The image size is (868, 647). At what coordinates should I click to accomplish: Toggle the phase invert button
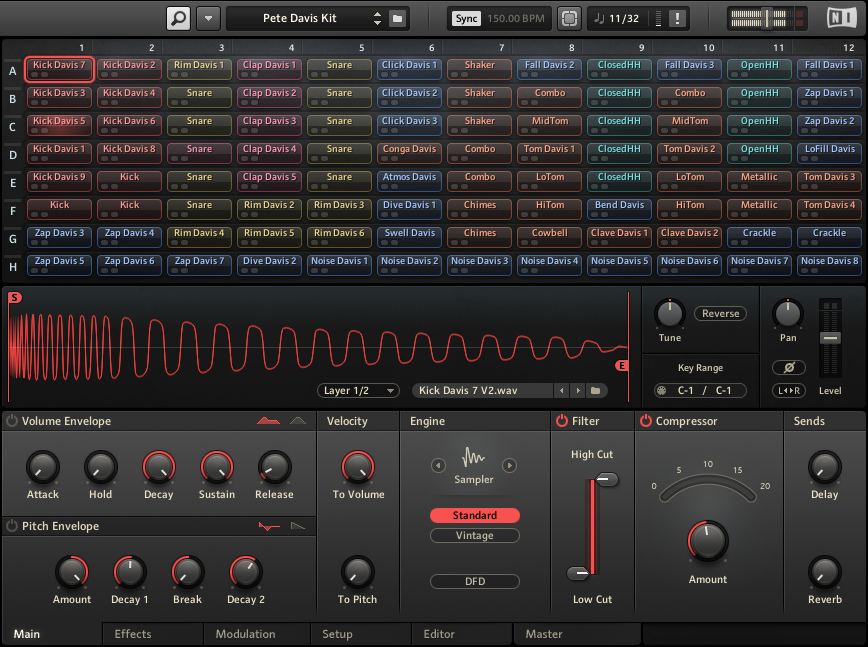click(x=788, y=367)
